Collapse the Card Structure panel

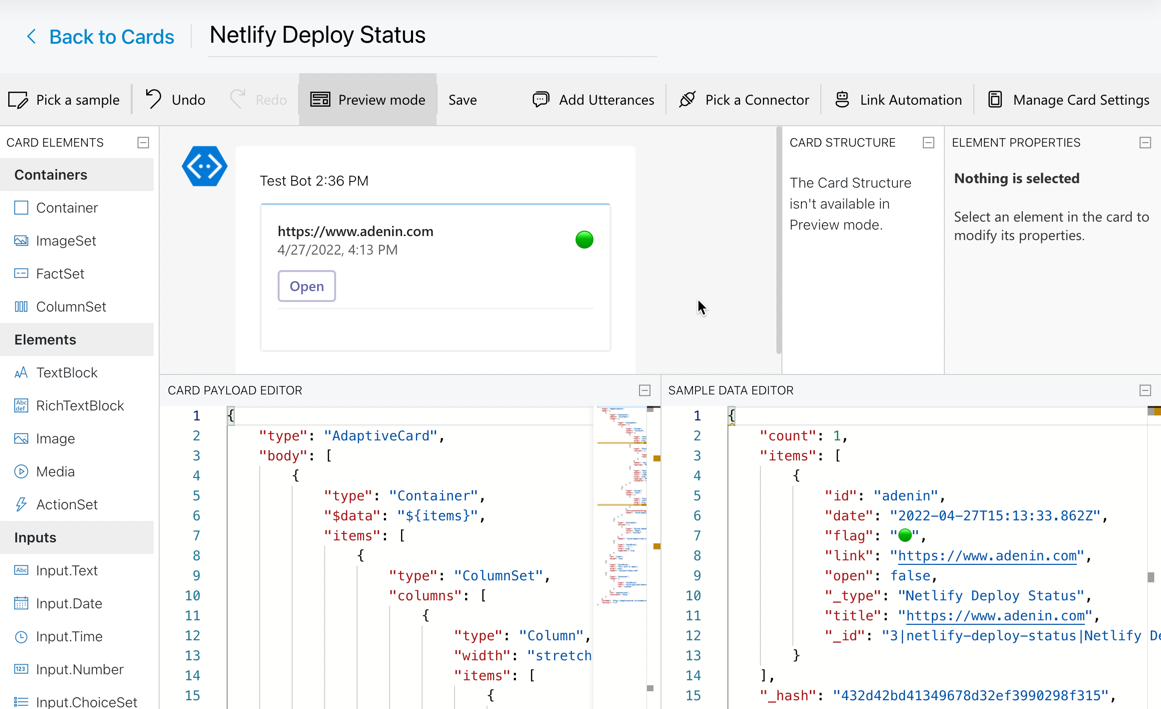pyautogui.click(x=928, y=143)
